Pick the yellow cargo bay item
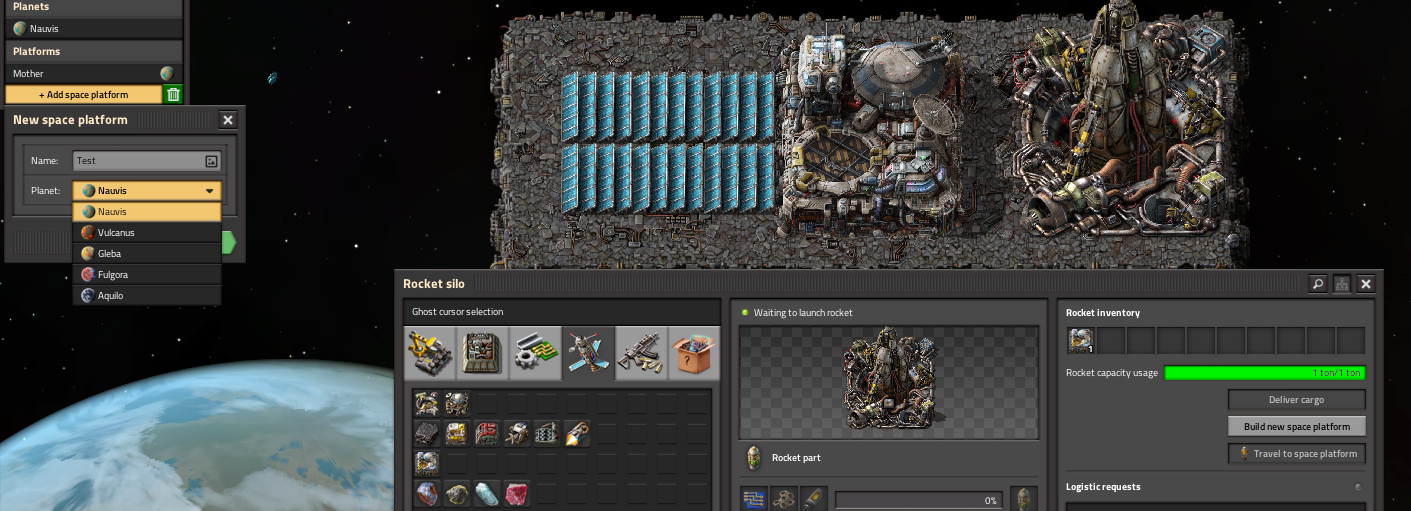 coord(457,434)
